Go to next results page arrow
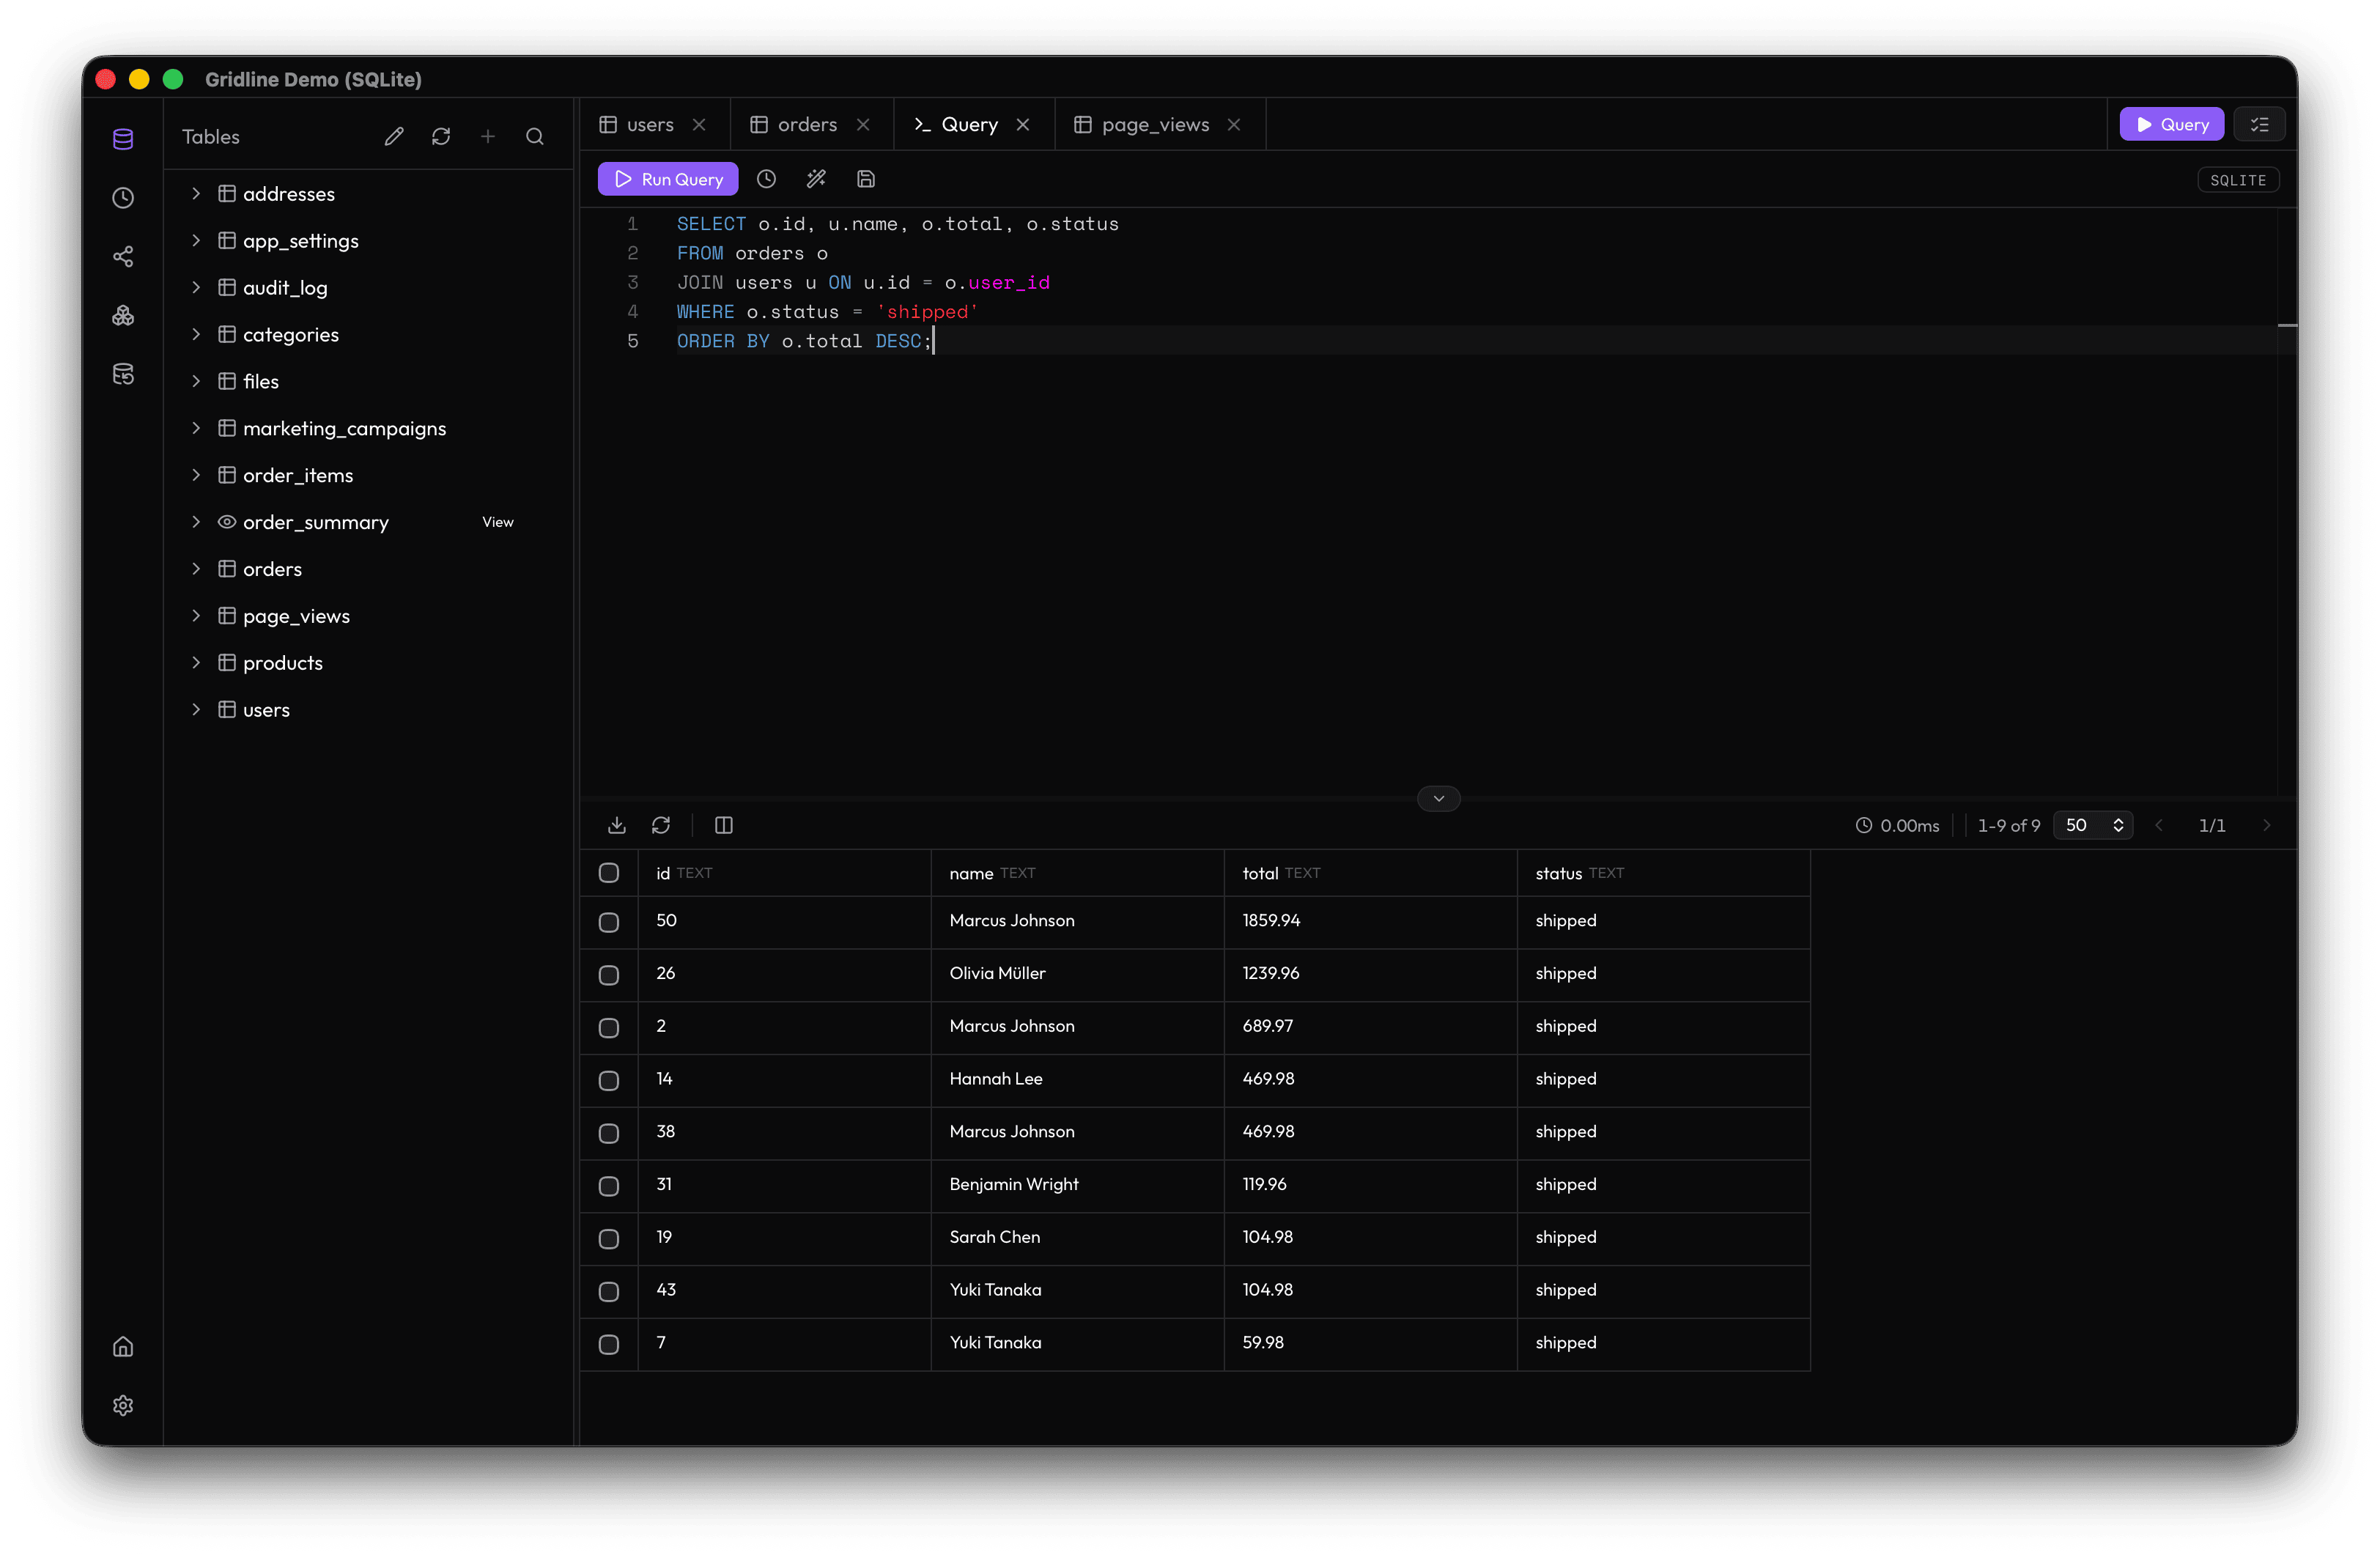2380x1555 pixels. tap(2267, 825)
